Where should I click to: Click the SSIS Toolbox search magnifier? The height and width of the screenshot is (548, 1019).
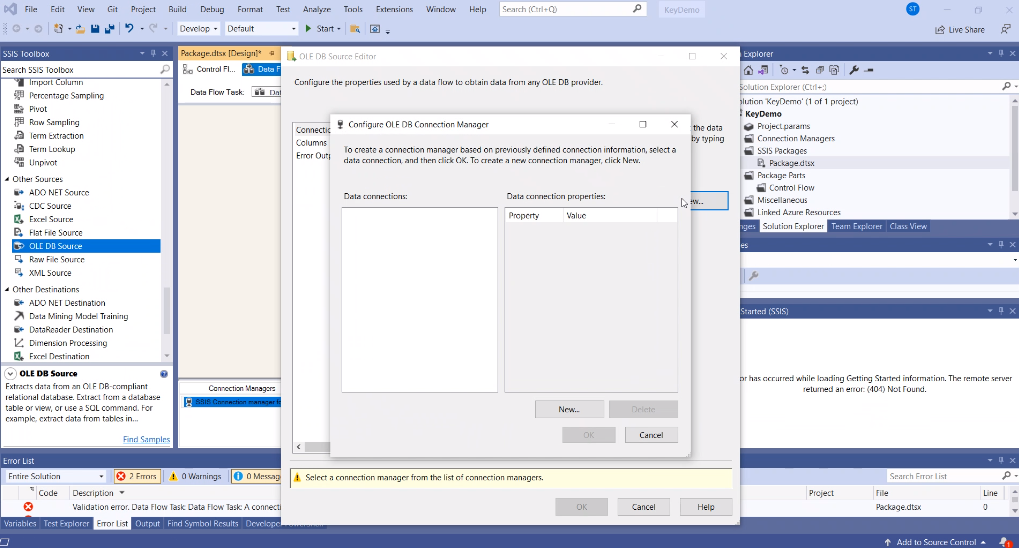[165, 70]
